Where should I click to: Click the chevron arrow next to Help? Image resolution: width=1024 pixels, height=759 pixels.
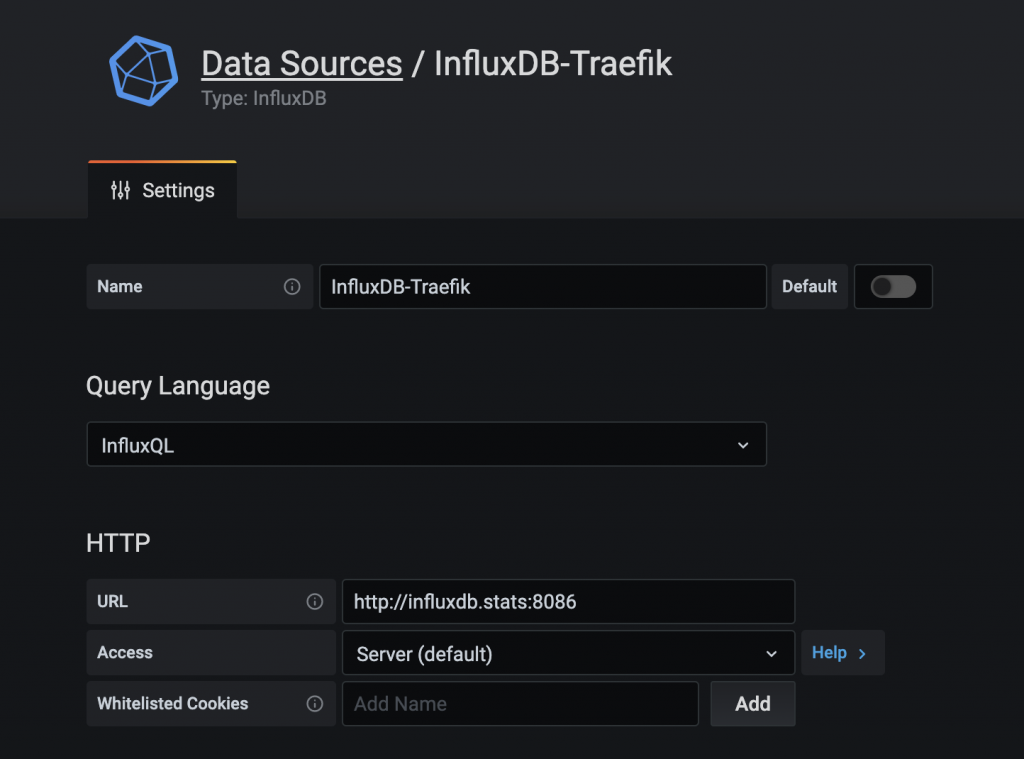863,653
